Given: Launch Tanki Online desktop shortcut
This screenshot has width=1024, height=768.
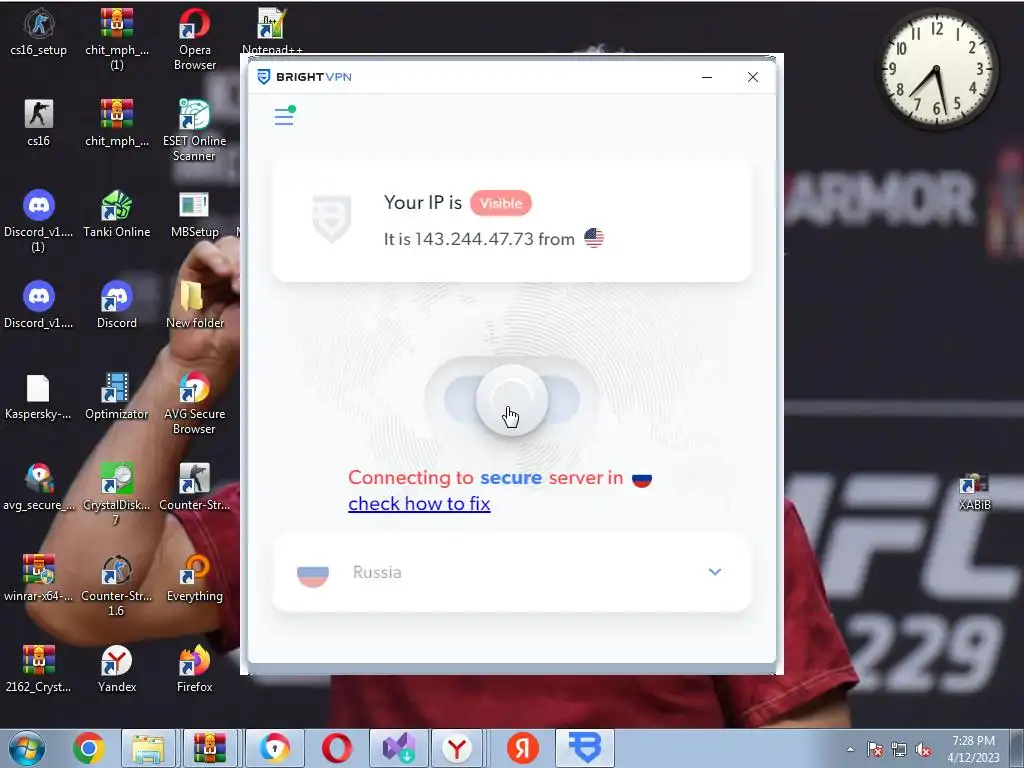Looking at the screenshot, I should point(117,214).
